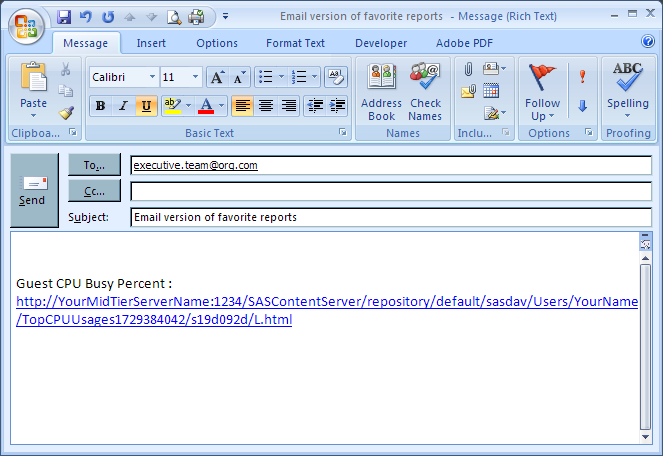Align text left
This screenshot has width=665, height=456.
click(x=243, y=105)
